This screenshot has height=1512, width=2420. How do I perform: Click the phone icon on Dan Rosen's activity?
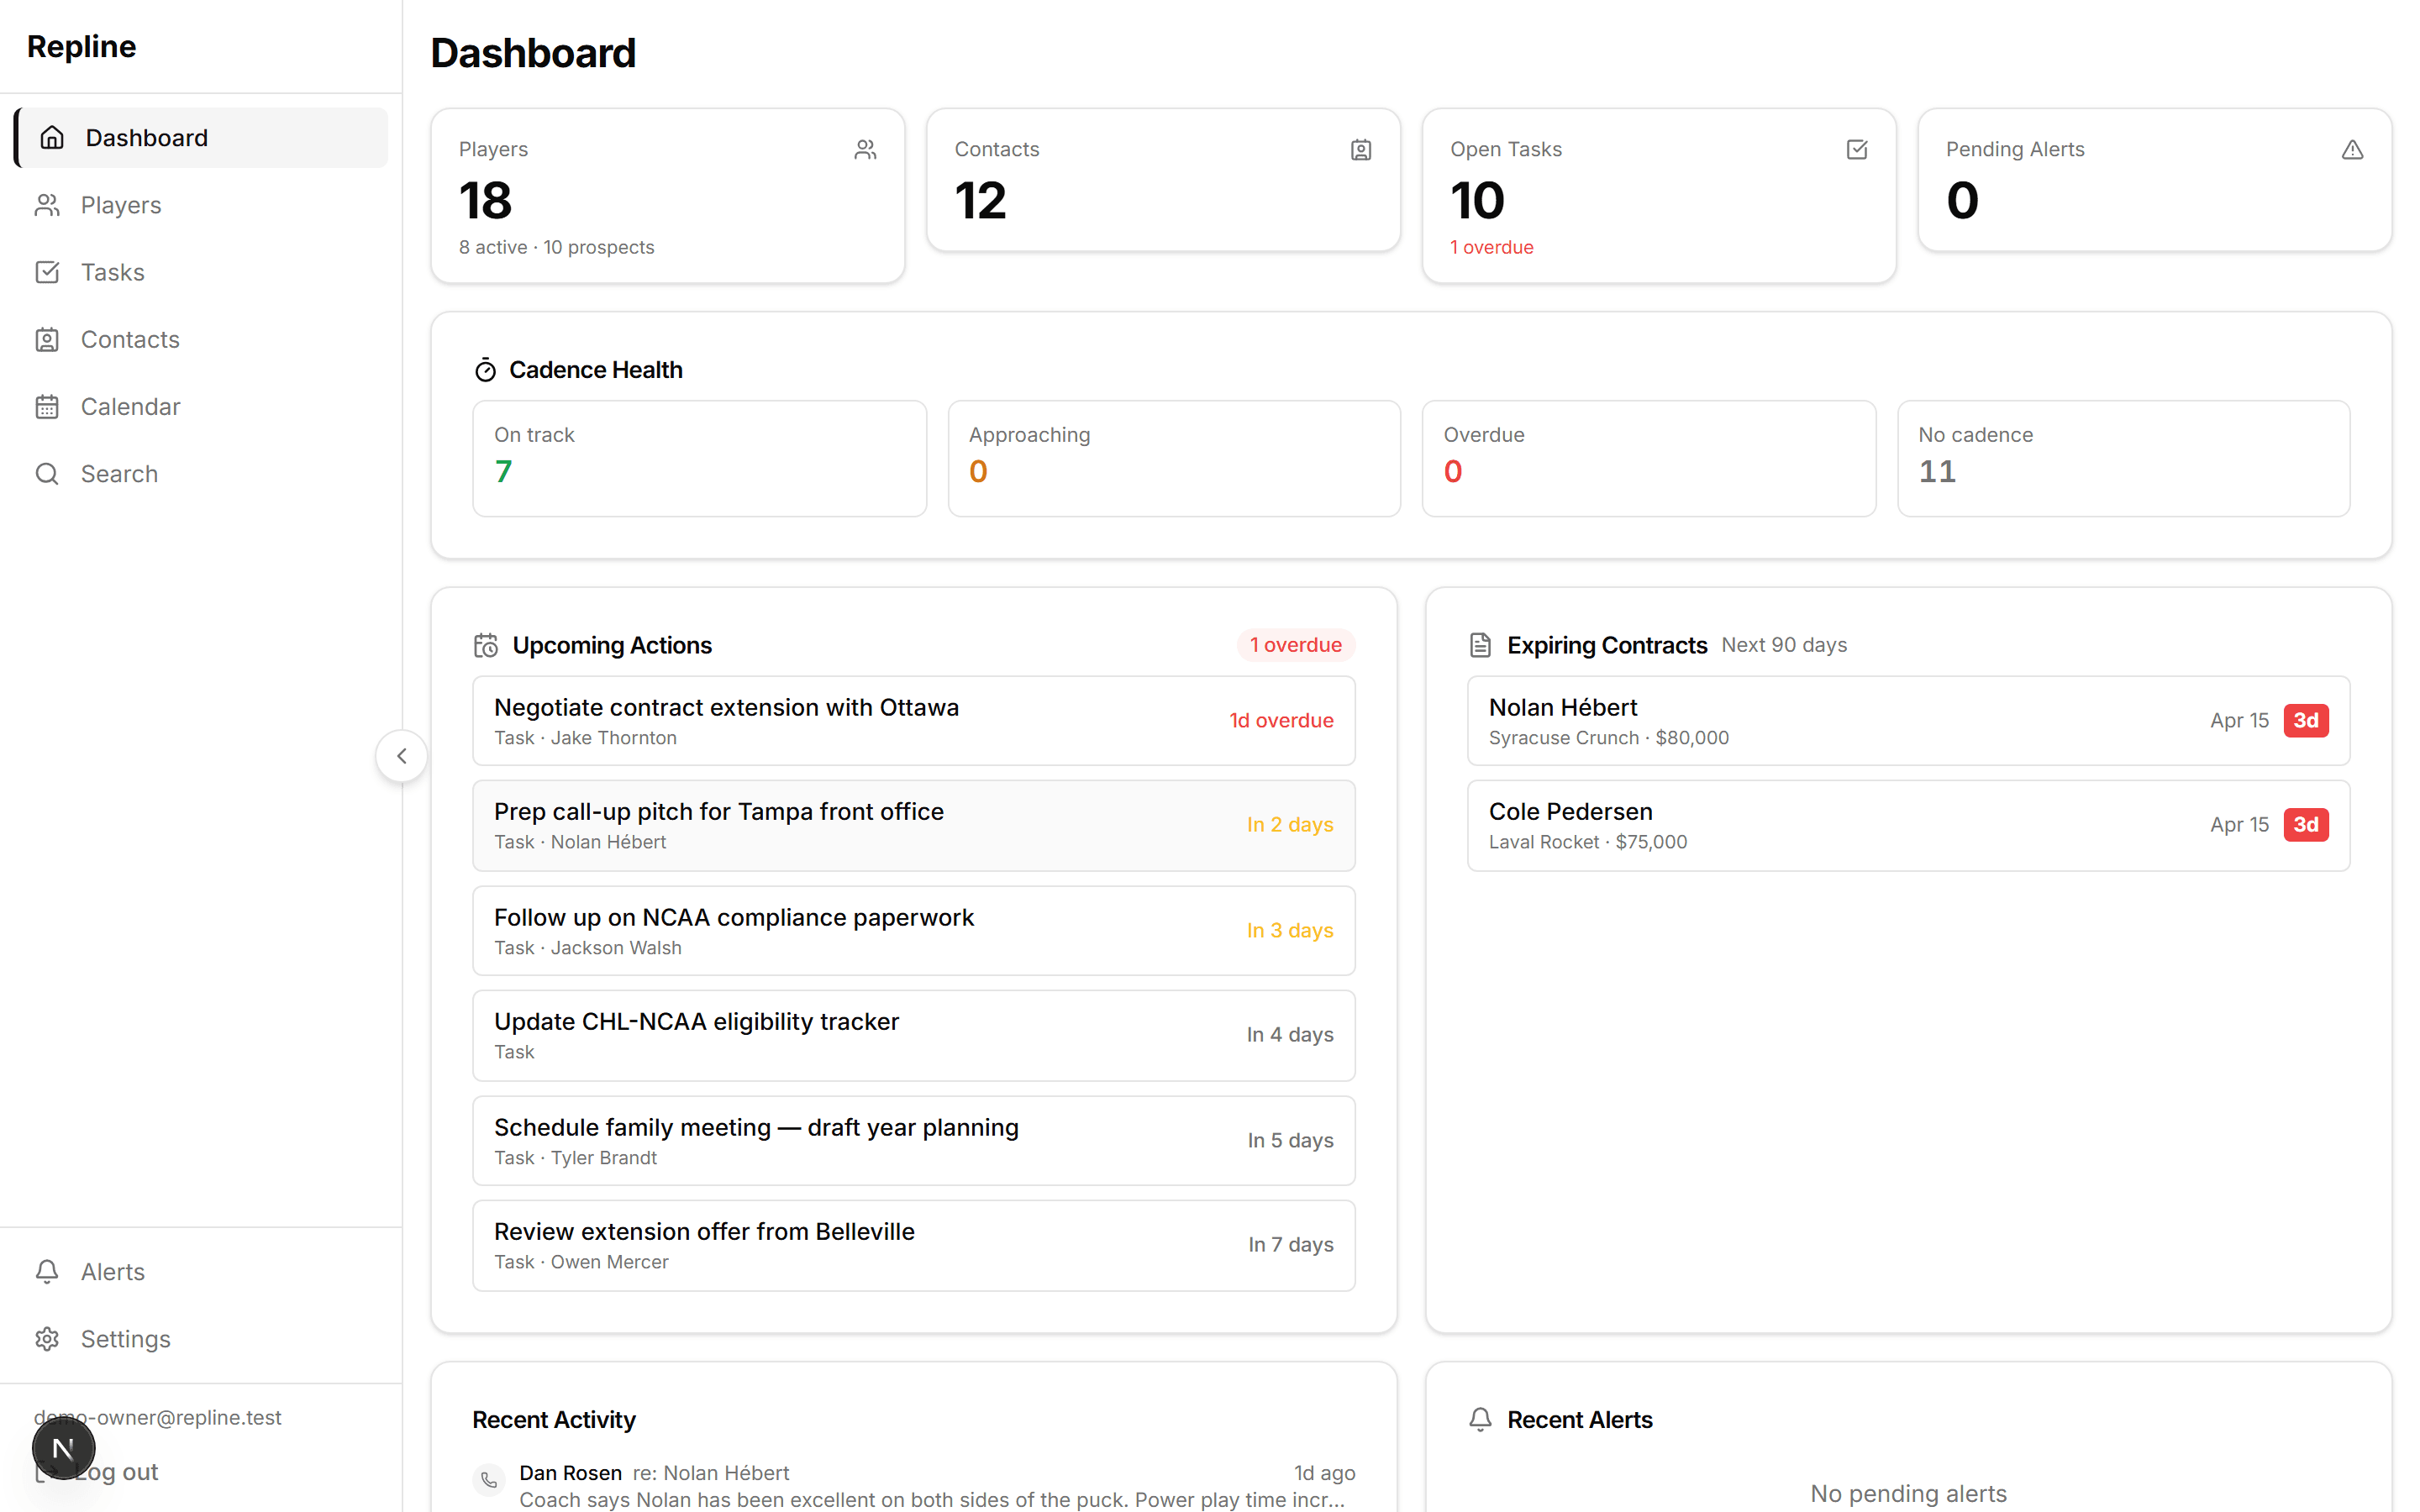tap(489, 1481)
